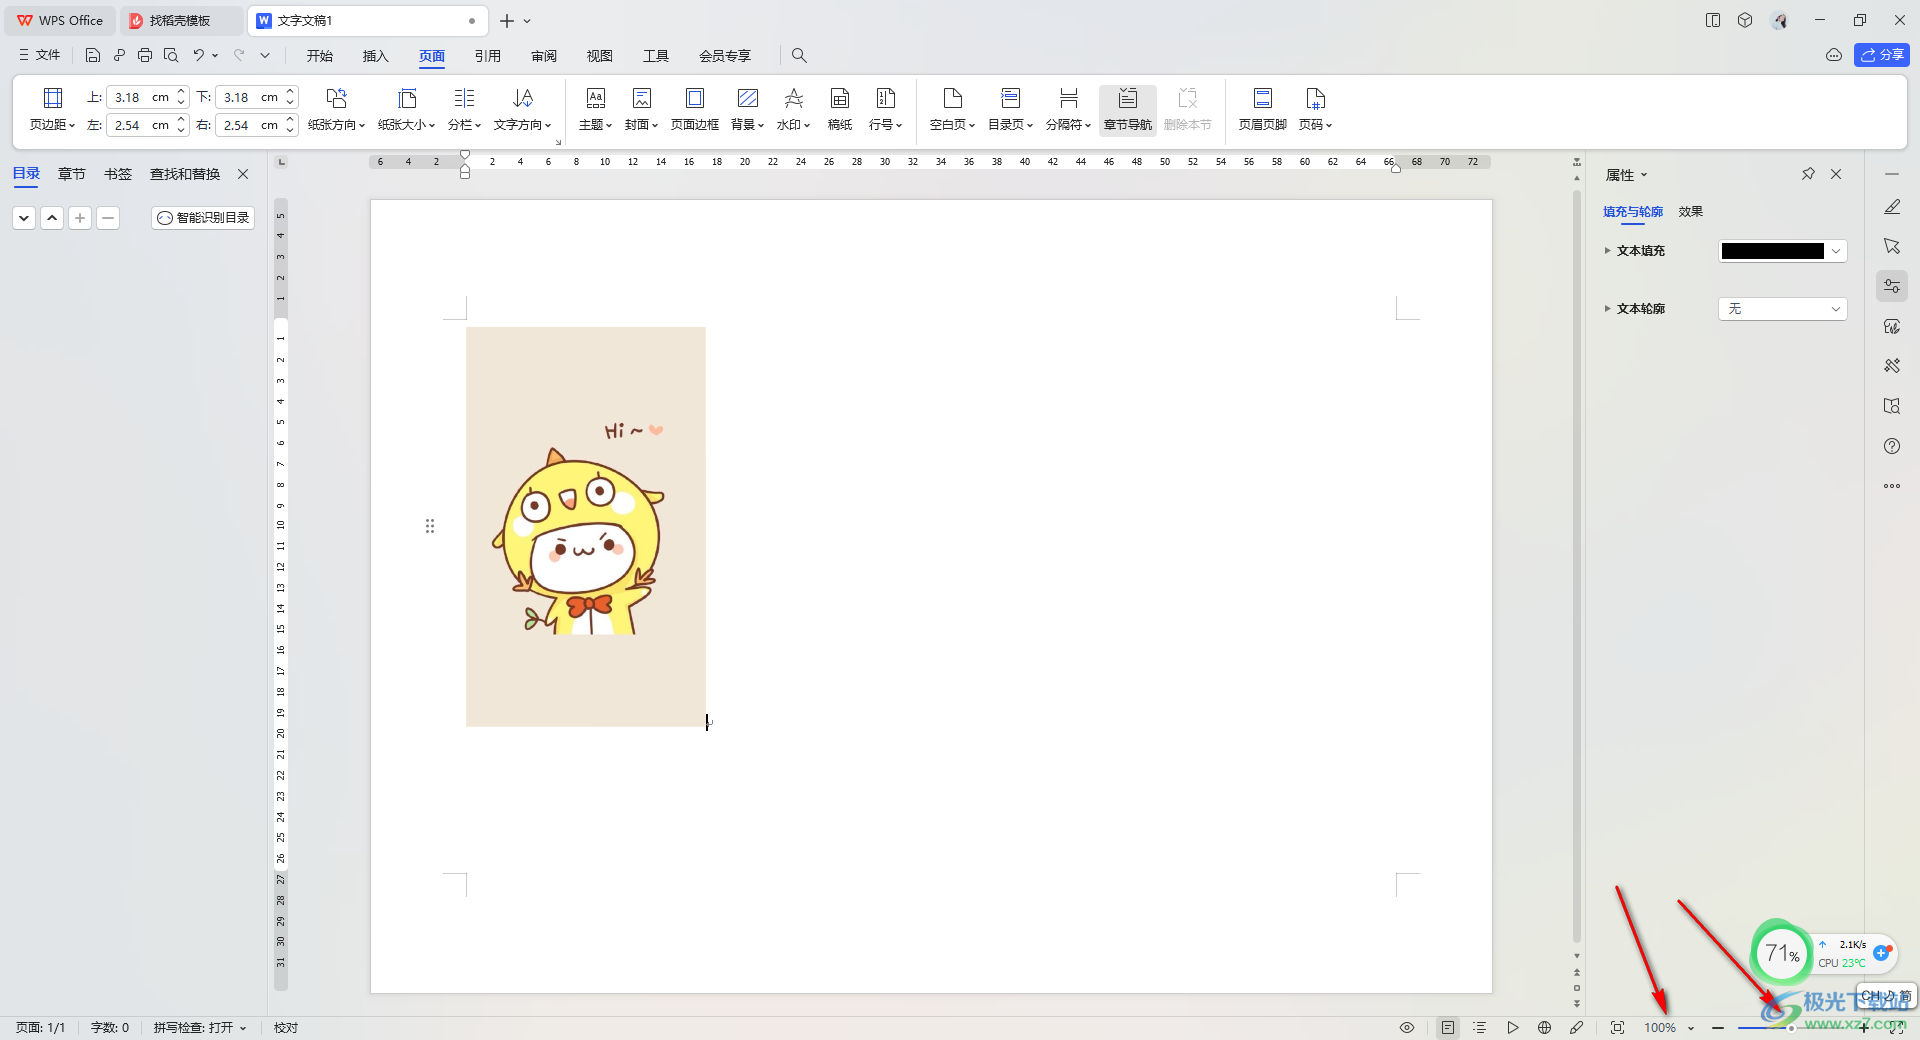Open 纸张大小 paper size options

click(406, 110)
